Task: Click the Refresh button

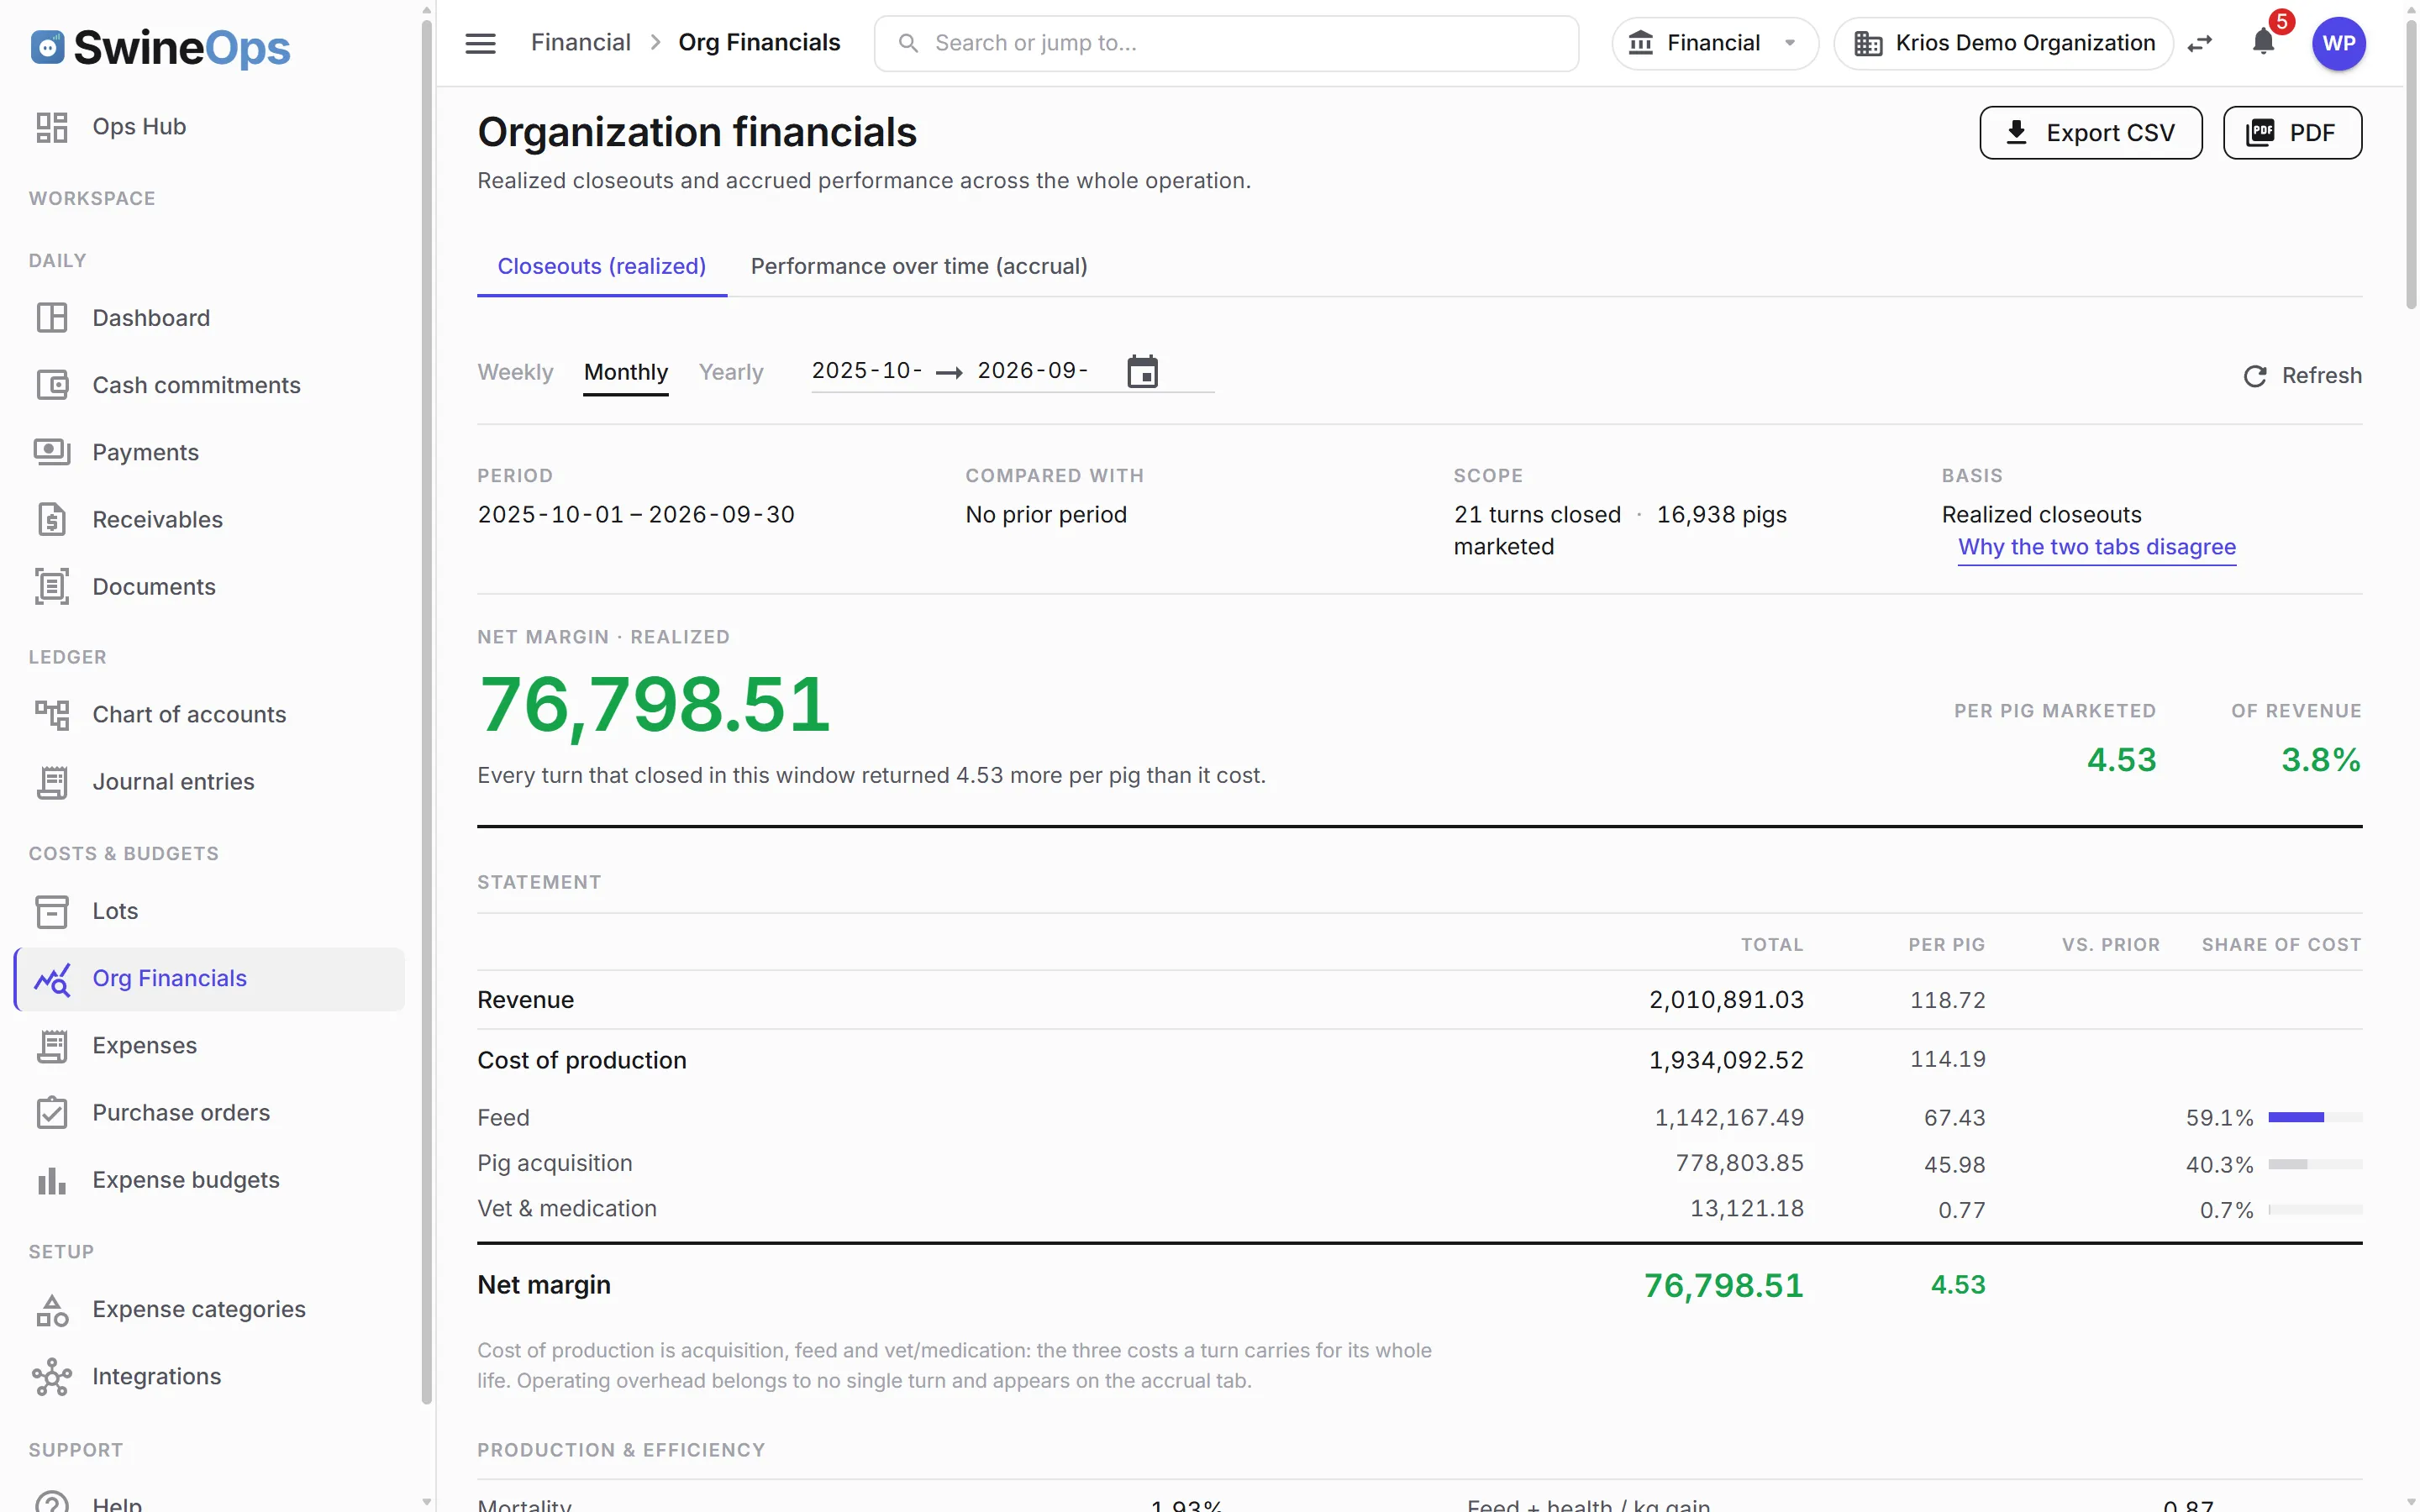Action: point(2302,376)
